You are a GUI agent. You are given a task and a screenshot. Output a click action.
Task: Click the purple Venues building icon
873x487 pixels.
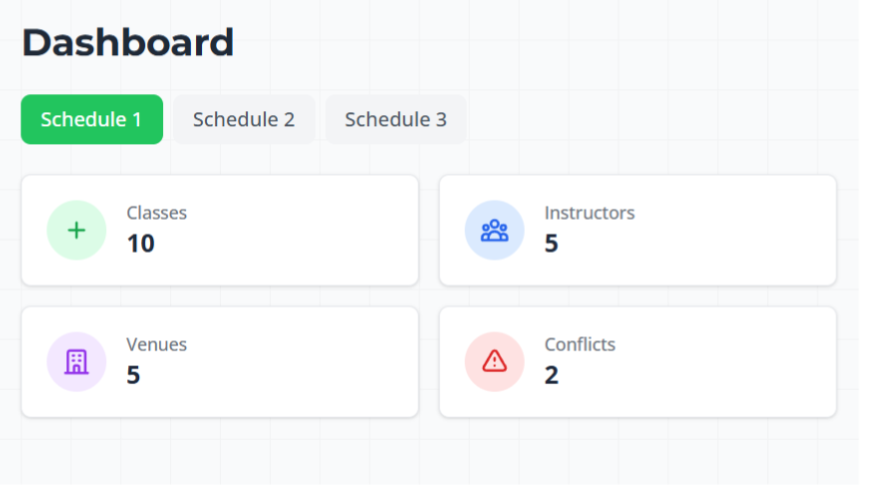(x=76, y=361)
